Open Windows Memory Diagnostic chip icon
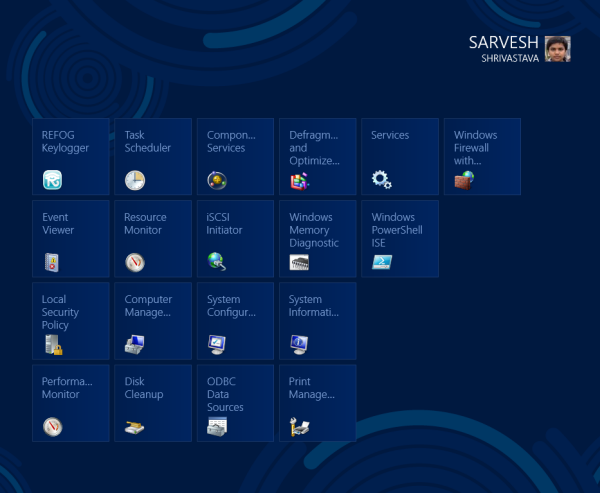 click(299, 263)
